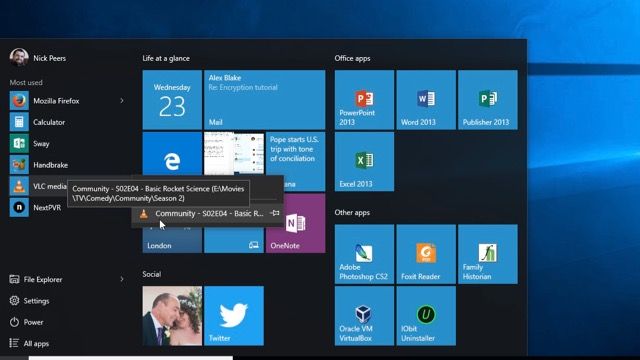Open PowerPoint 2013 tile
This screenshot has width=640, height=360.
(364, 100)
